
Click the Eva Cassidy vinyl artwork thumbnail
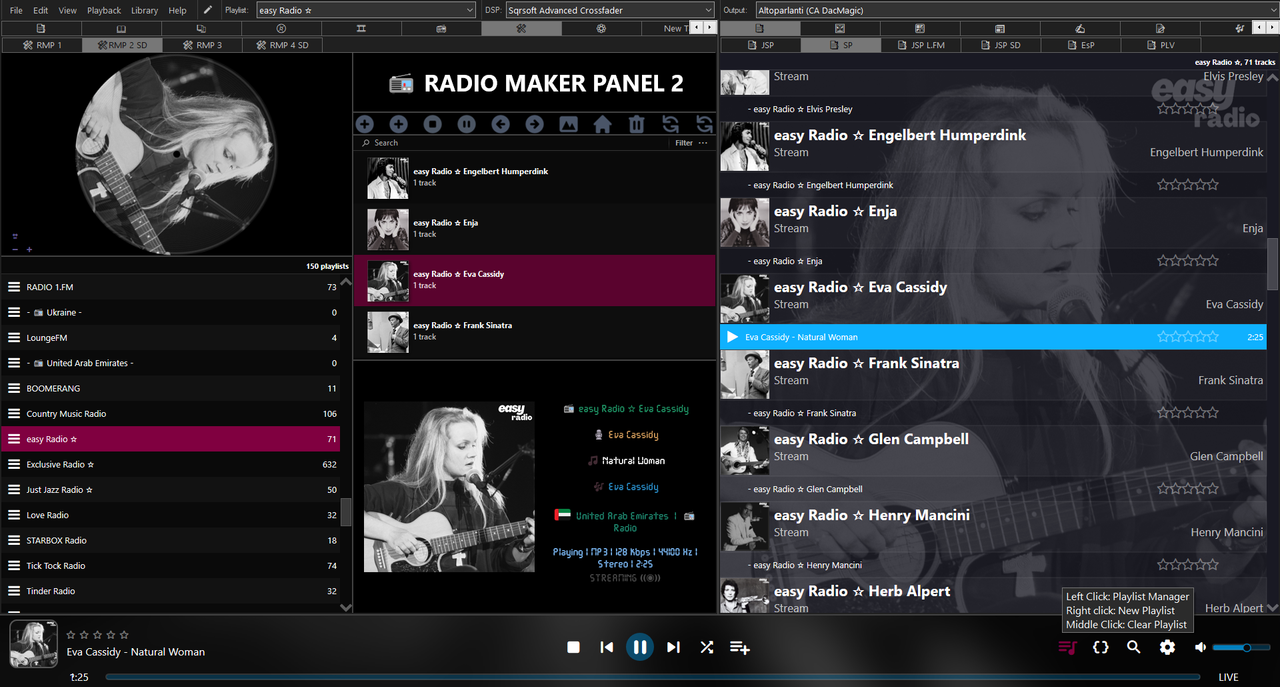click(176, 155)
